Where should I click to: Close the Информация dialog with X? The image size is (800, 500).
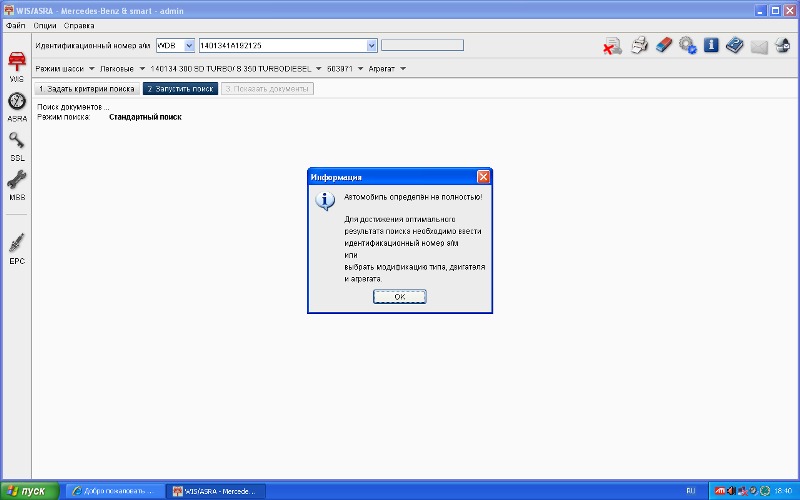tap(483, 177)
